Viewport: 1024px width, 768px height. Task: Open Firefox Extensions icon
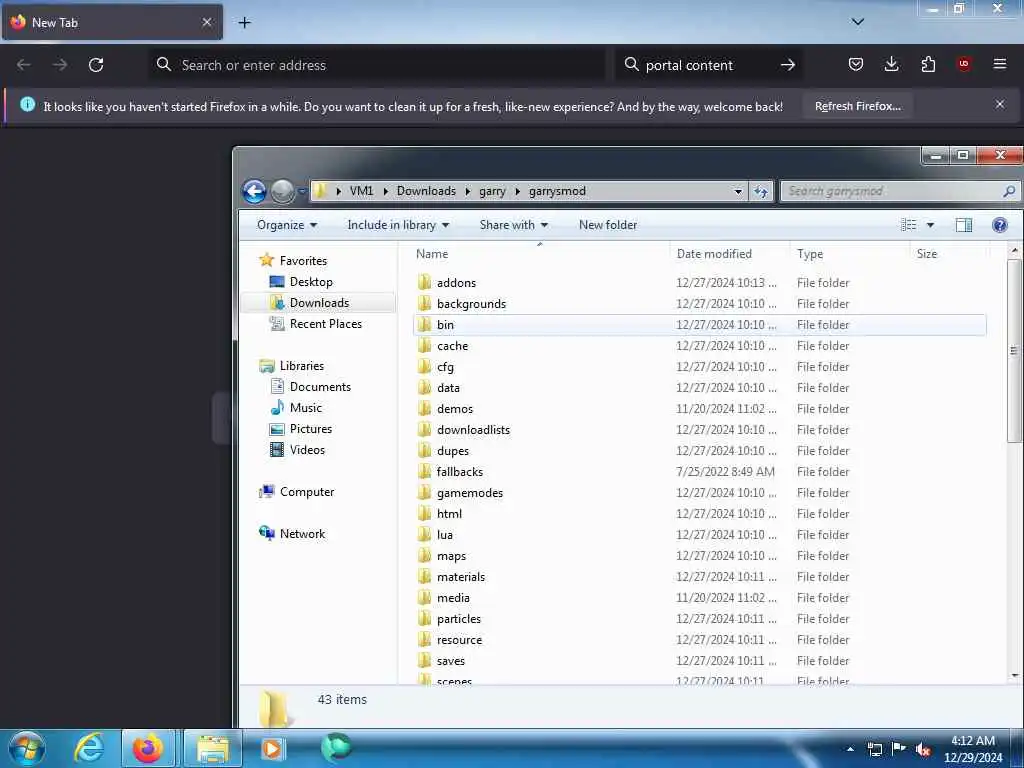click(928, 64)
